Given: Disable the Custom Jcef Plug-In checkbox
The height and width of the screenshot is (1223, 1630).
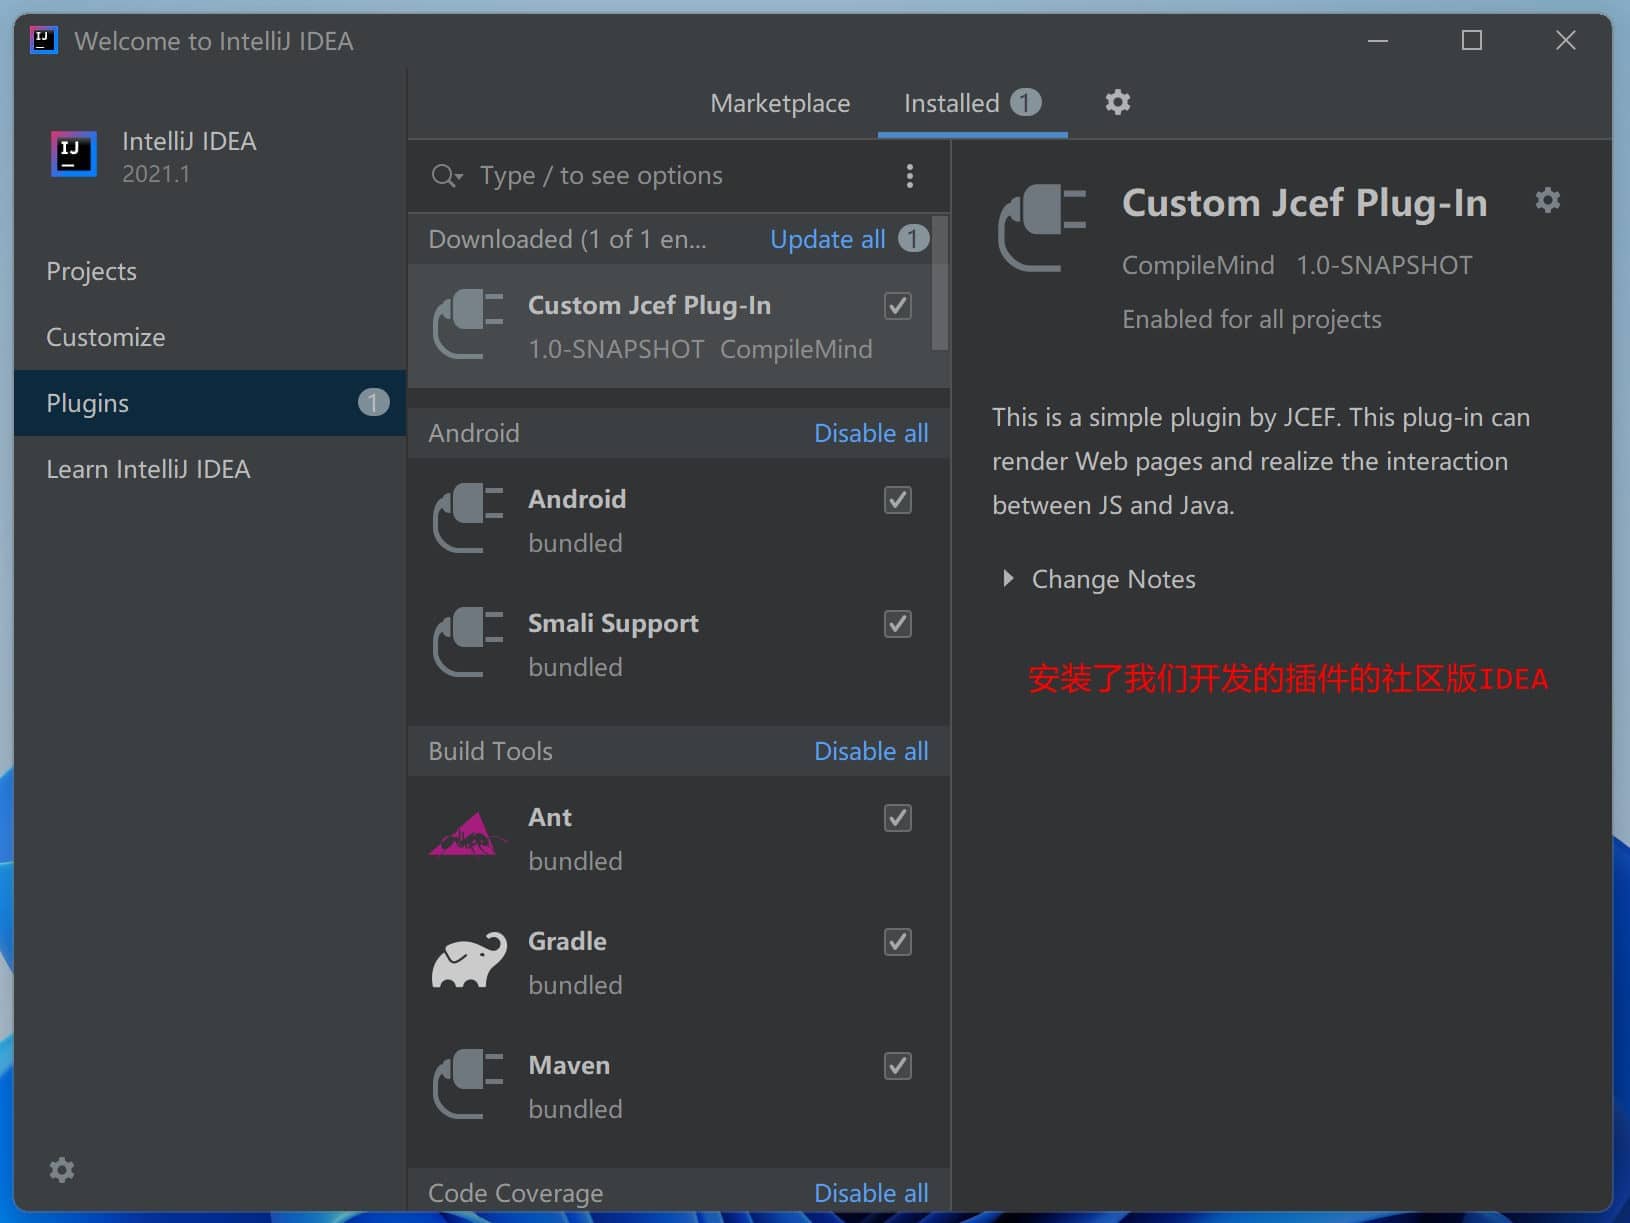Looking at the screenshot, I should (898, 305).
